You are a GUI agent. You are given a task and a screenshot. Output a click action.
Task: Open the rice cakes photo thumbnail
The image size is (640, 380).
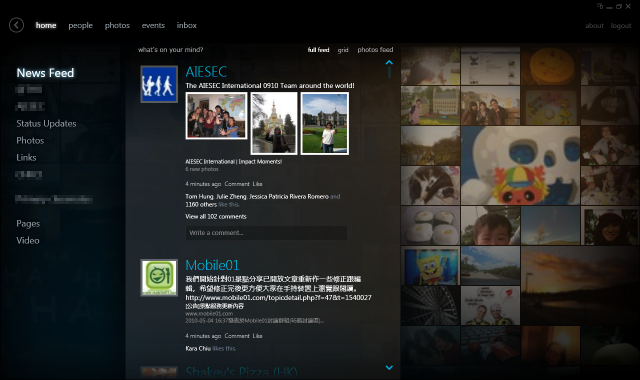tap(430, 226)
